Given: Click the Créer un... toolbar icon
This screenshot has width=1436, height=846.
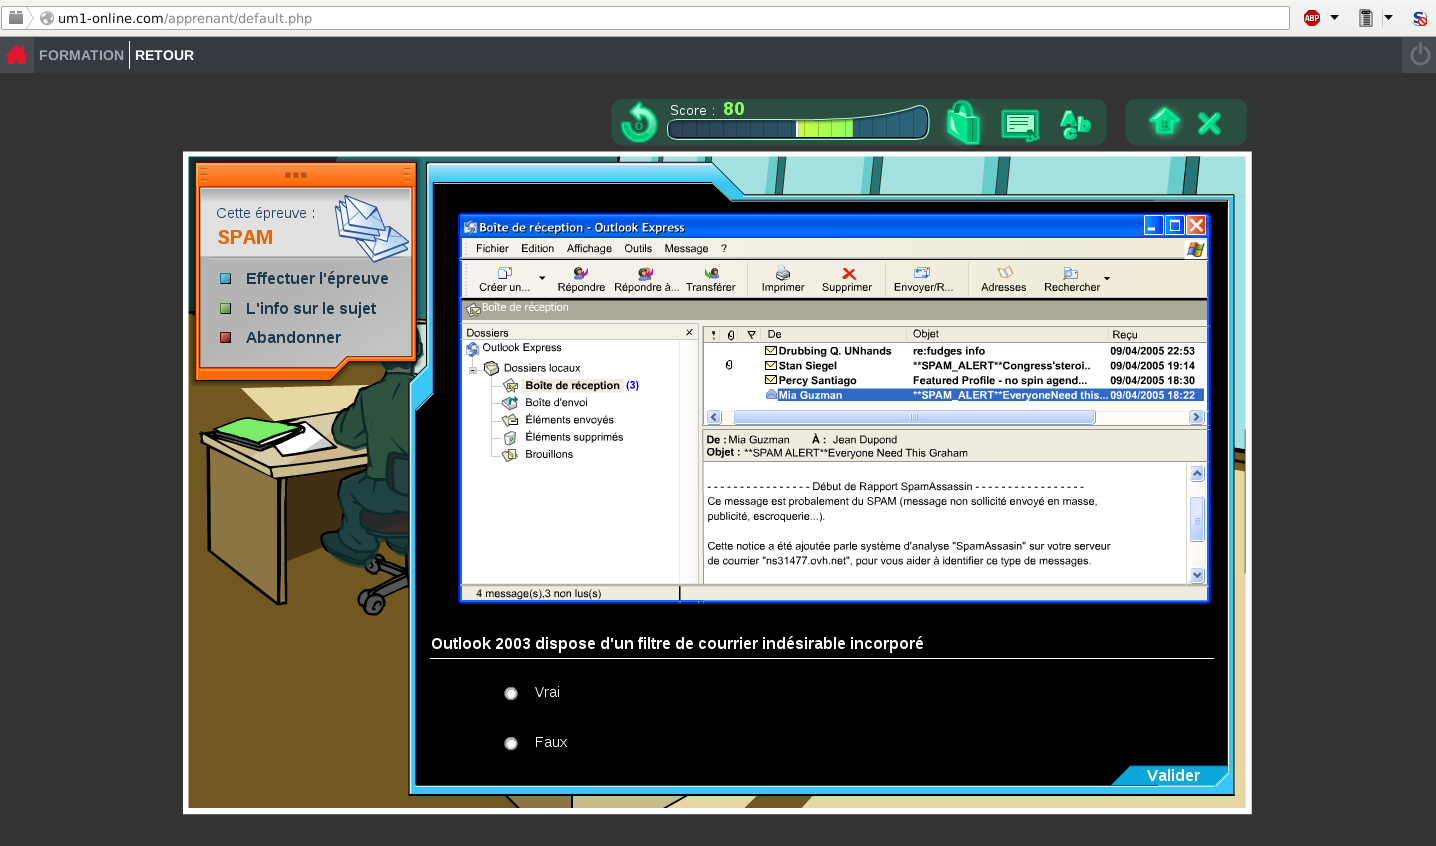Looking at the screenshot, I should click(x=504, y=279).
